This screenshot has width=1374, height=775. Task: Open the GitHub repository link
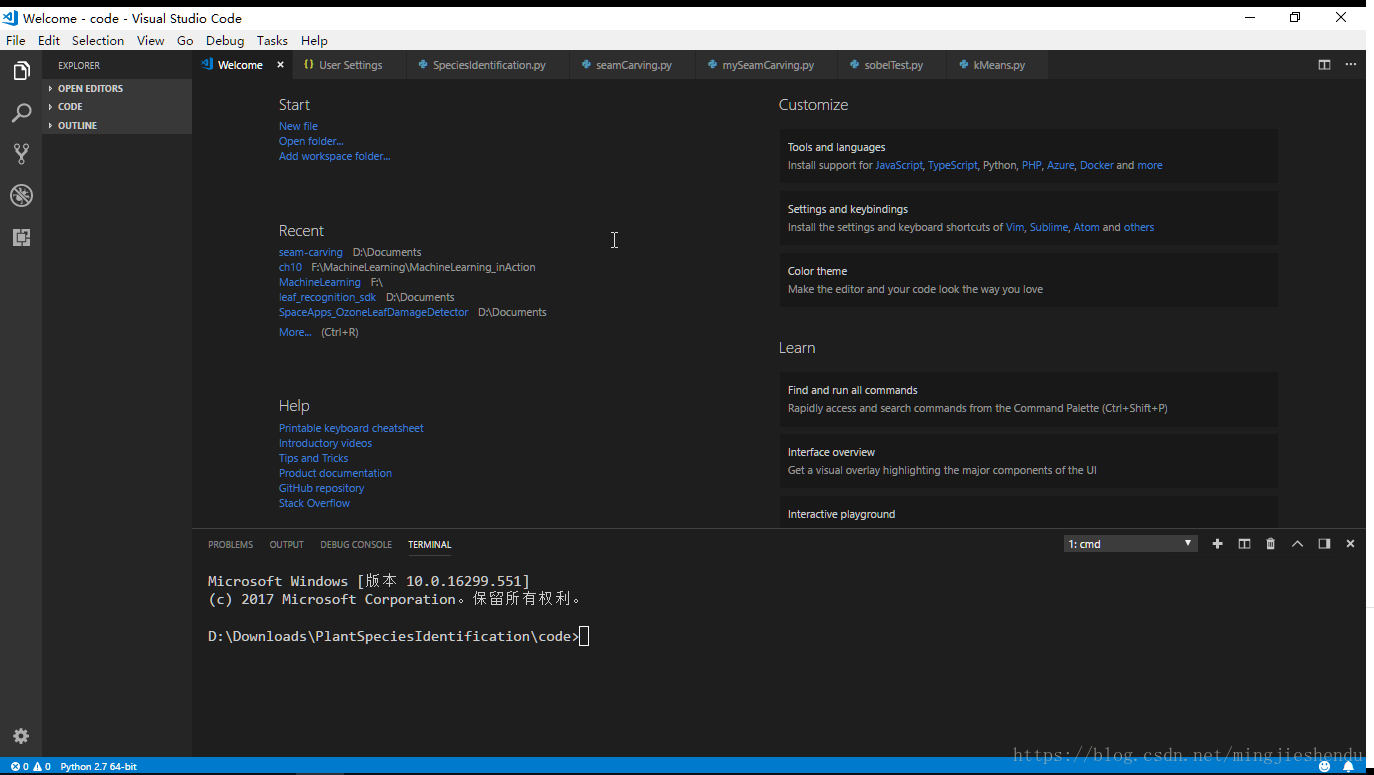click(x=321, y=488)
